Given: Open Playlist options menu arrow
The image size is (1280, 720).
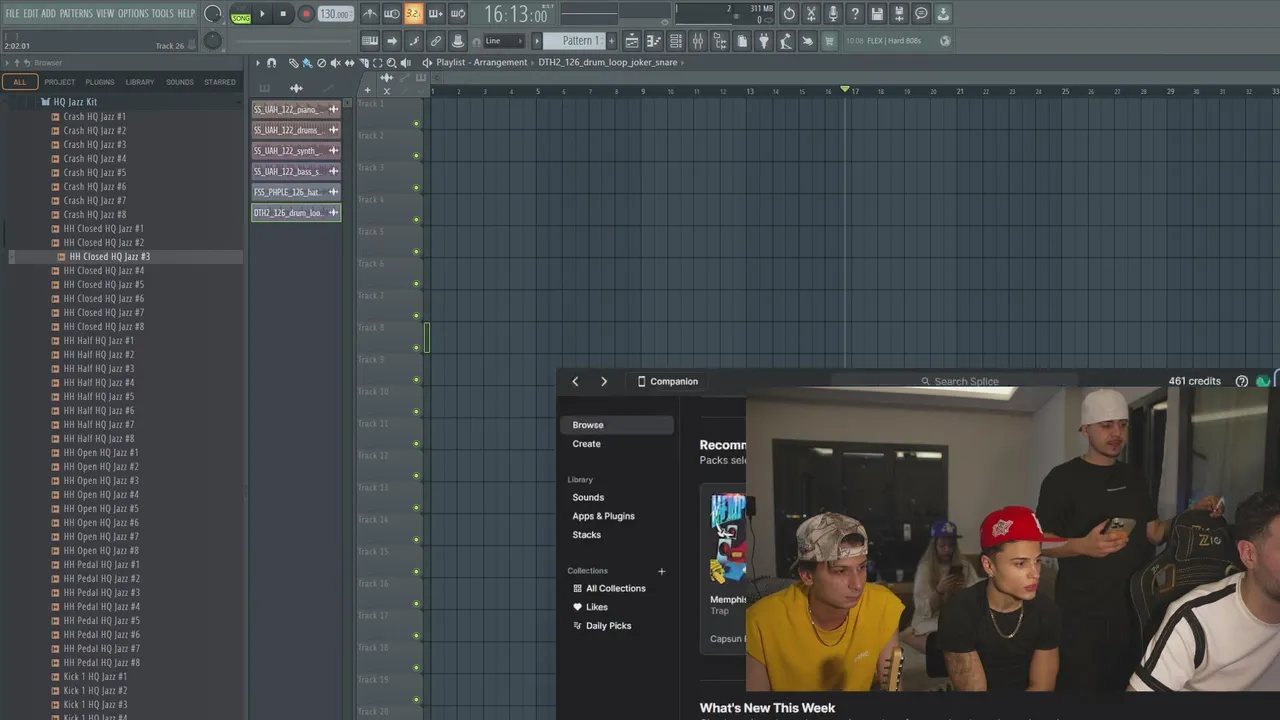Looking at the screenshot, I should [257, 62].
